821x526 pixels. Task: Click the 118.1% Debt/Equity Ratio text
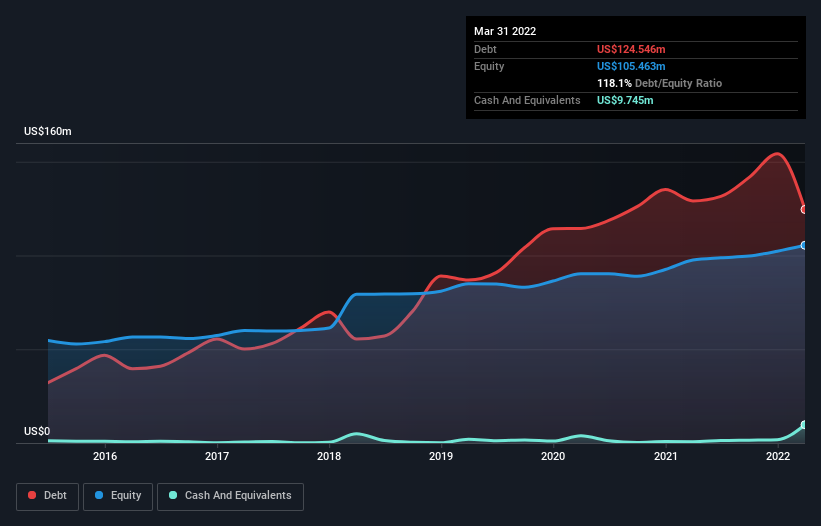coord(659,83)
